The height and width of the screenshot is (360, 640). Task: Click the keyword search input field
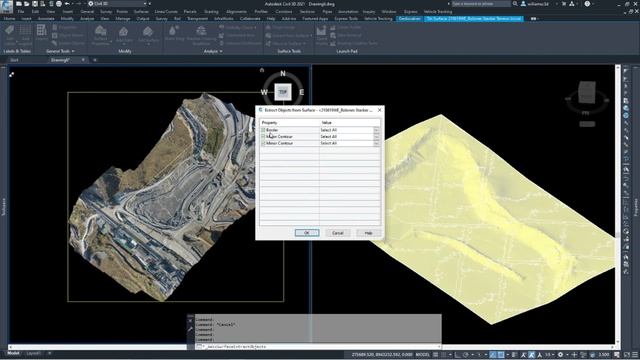coord(481,4)
